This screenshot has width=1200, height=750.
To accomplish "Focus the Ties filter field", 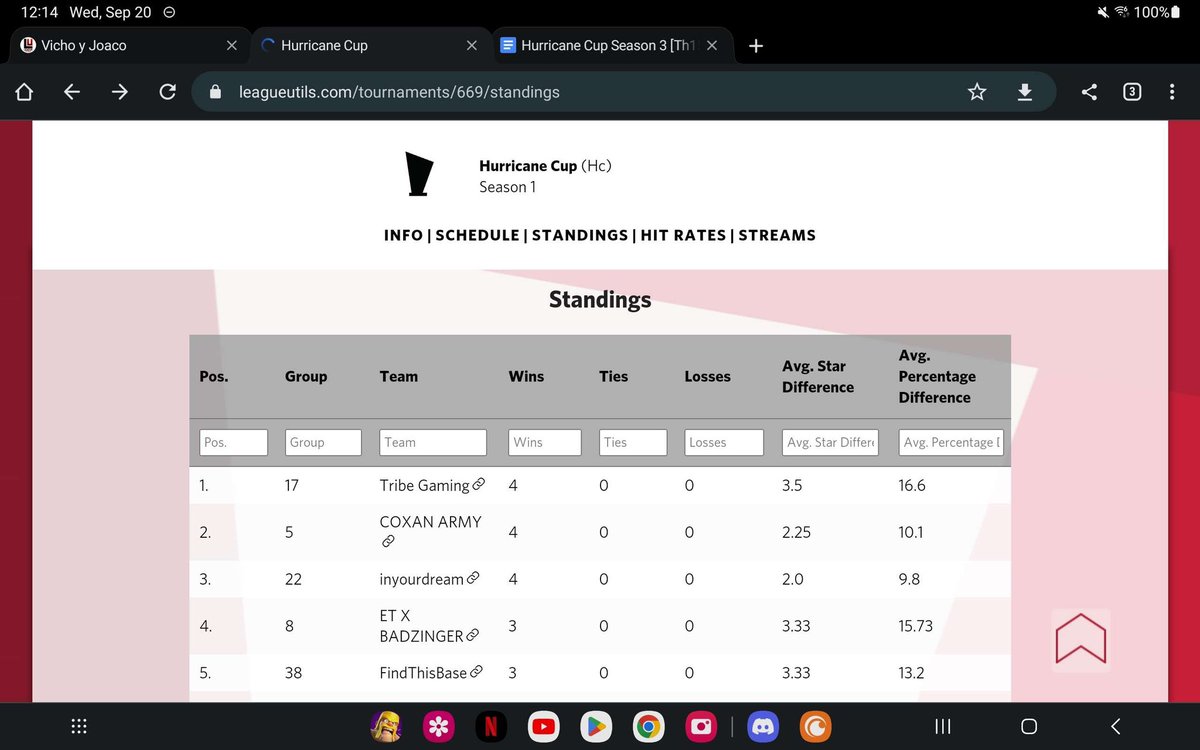I will click(x=633, y=442).
